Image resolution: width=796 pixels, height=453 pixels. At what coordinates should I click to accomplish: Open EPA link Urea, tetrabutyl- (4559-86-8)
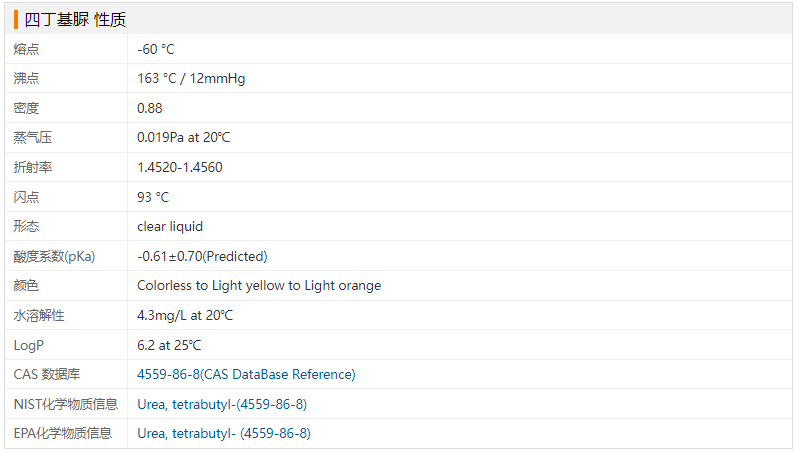[x=224, y=433]
